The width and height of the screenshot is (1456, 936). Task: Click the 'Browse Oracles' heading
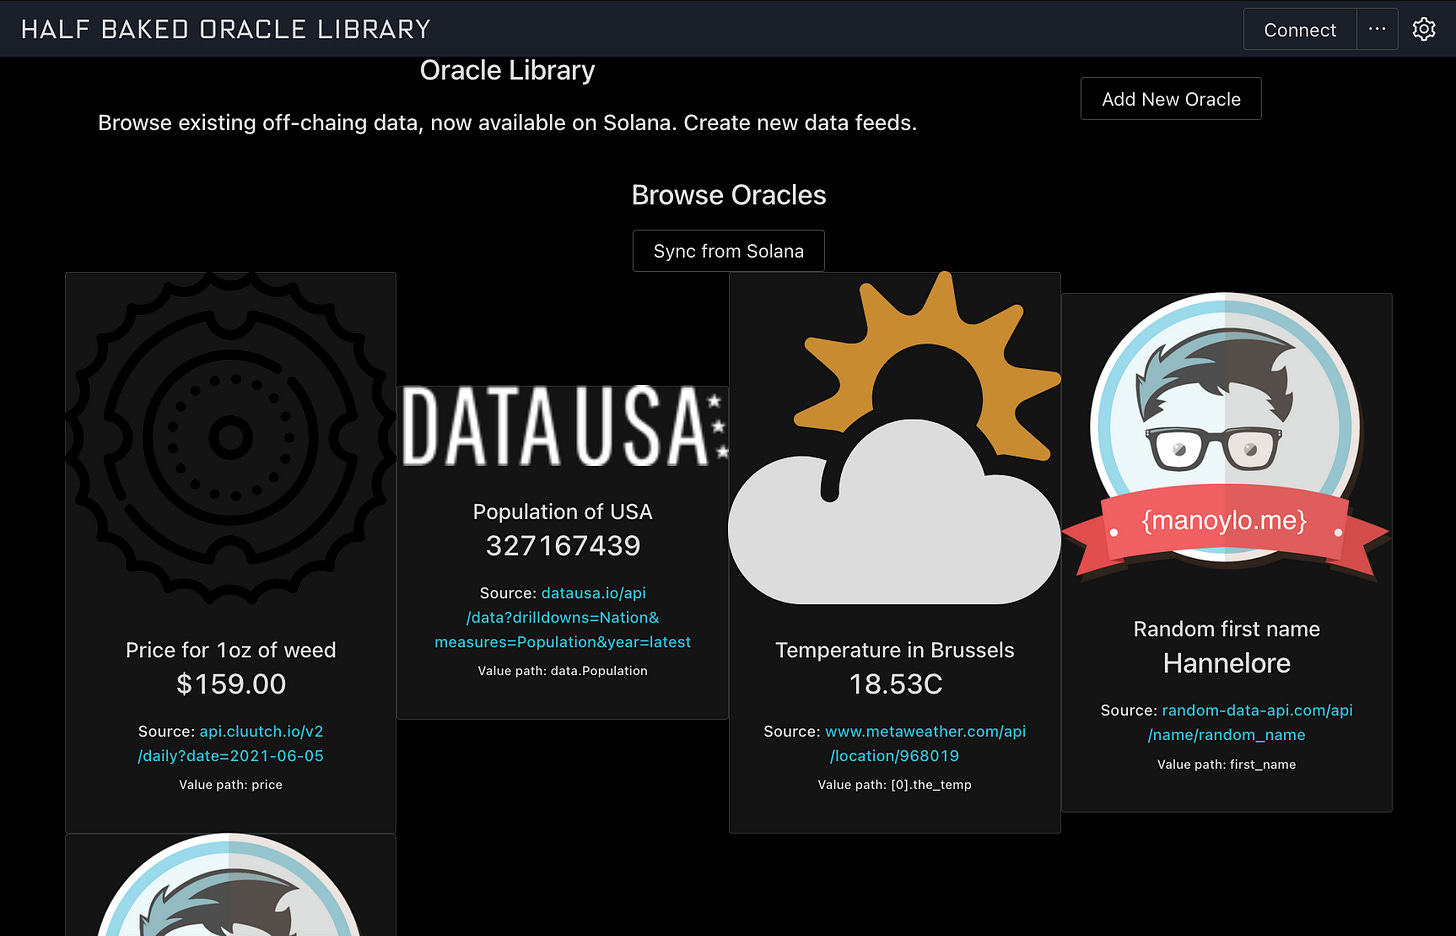[729, 195]
